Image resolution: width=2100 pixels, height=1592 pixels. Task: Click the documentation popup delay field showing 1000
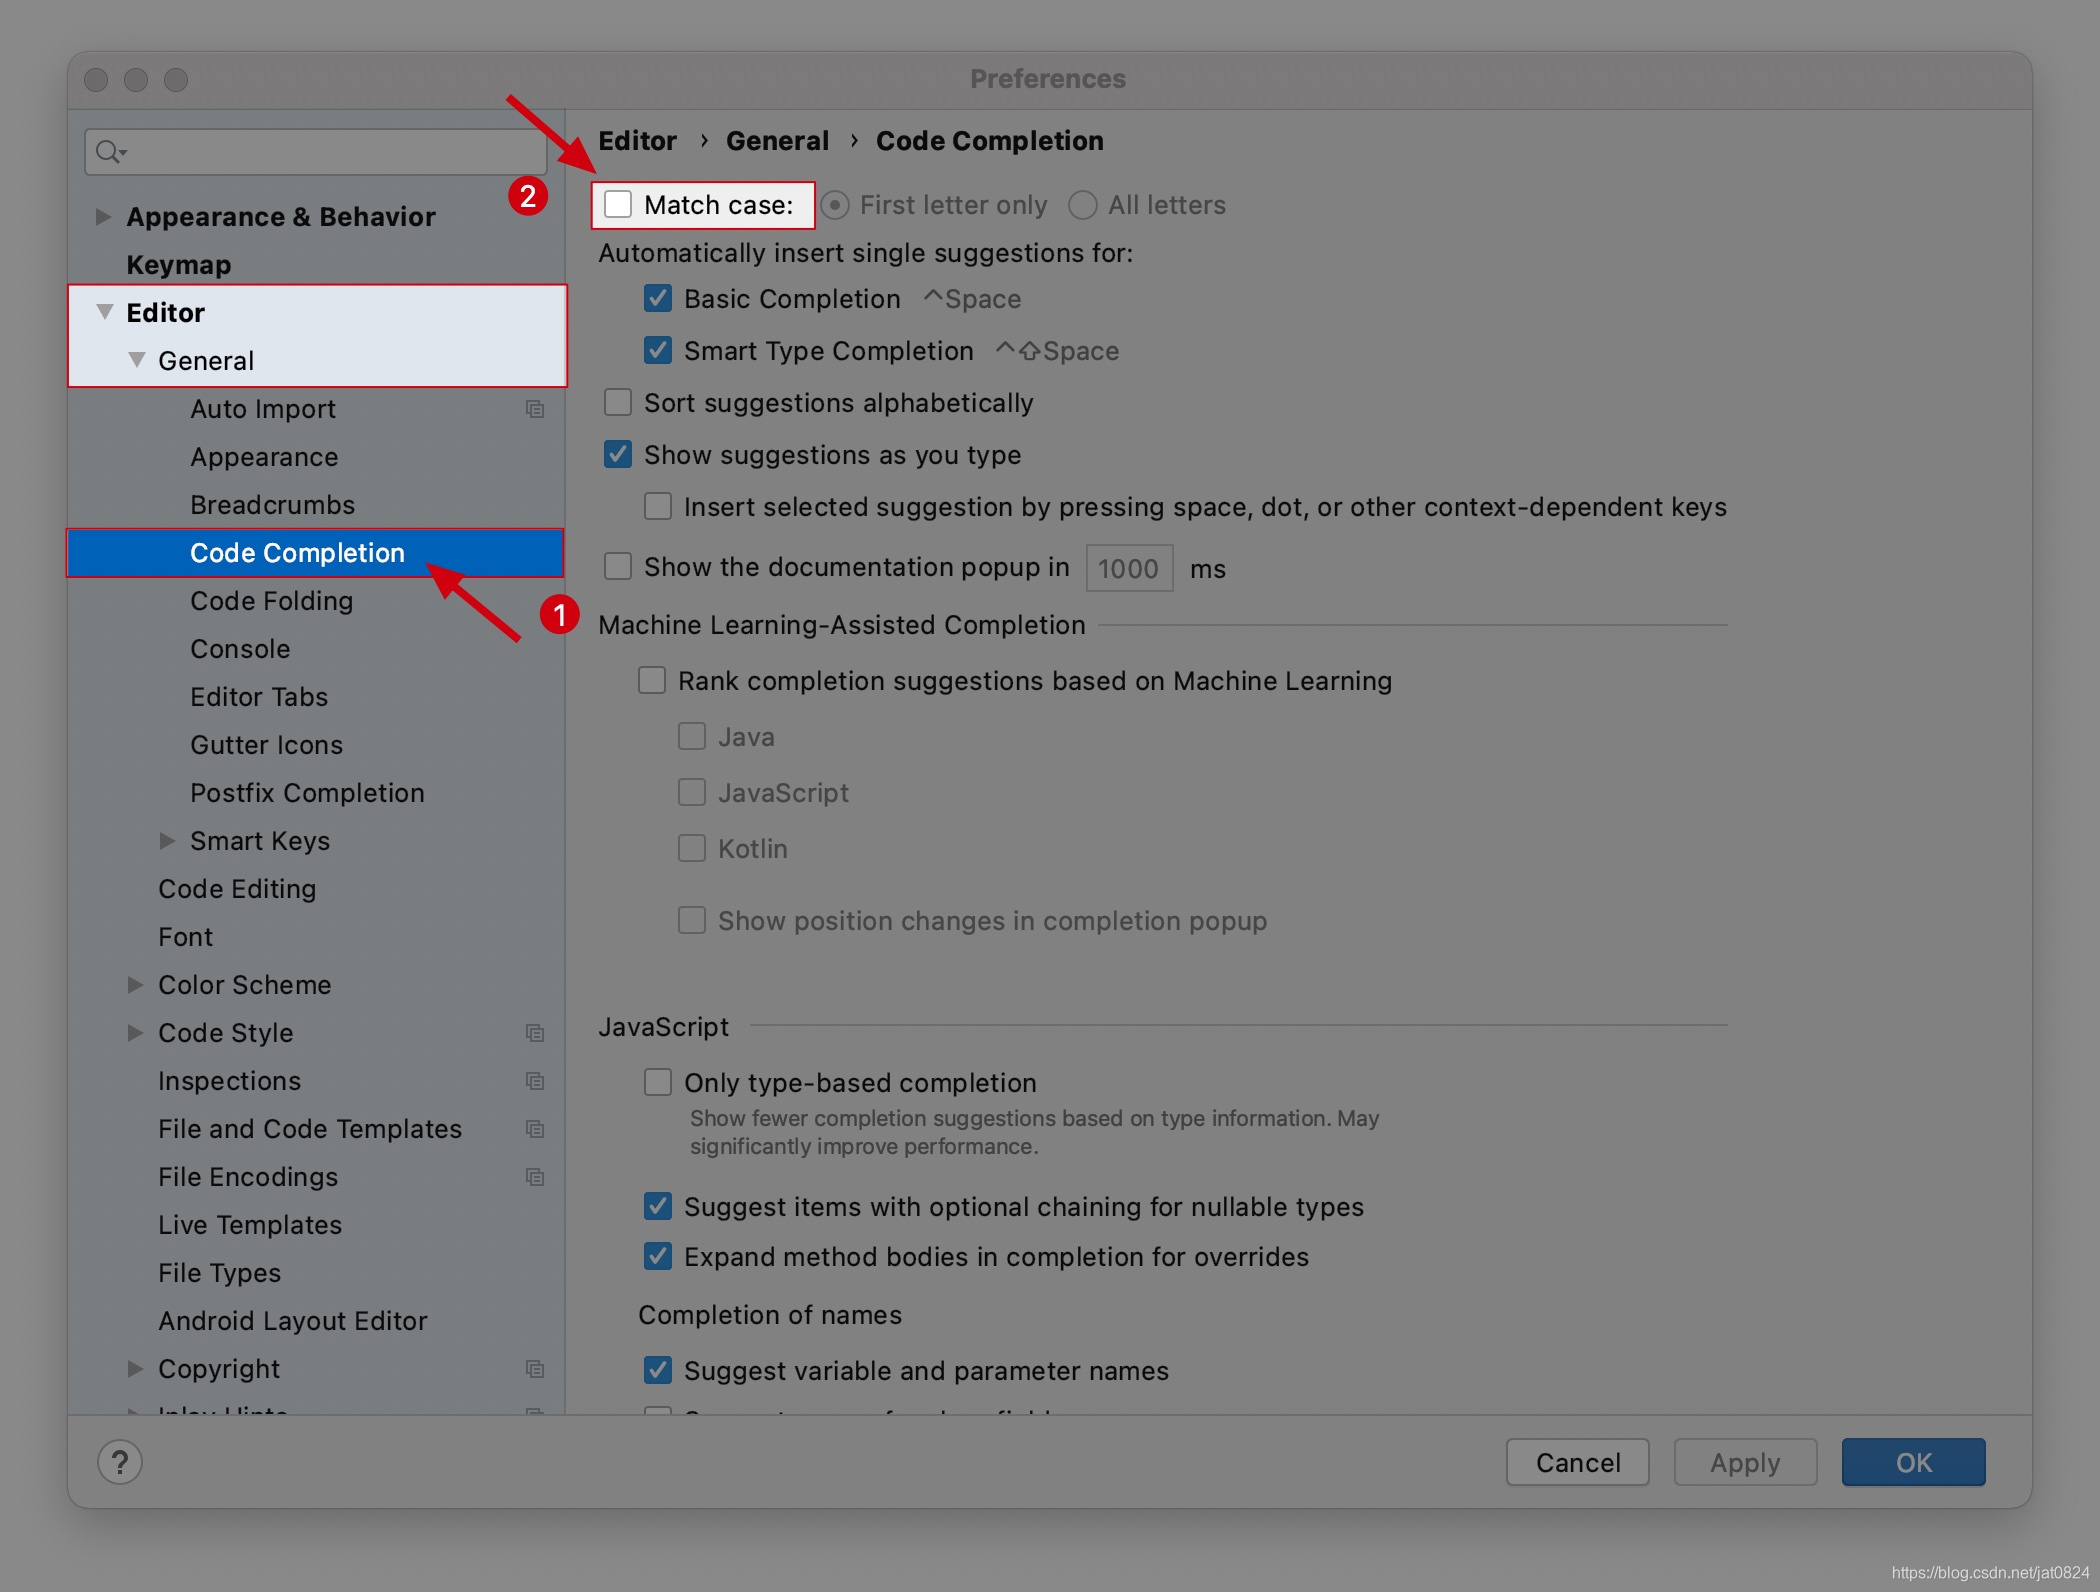(x=1129, y=568)
